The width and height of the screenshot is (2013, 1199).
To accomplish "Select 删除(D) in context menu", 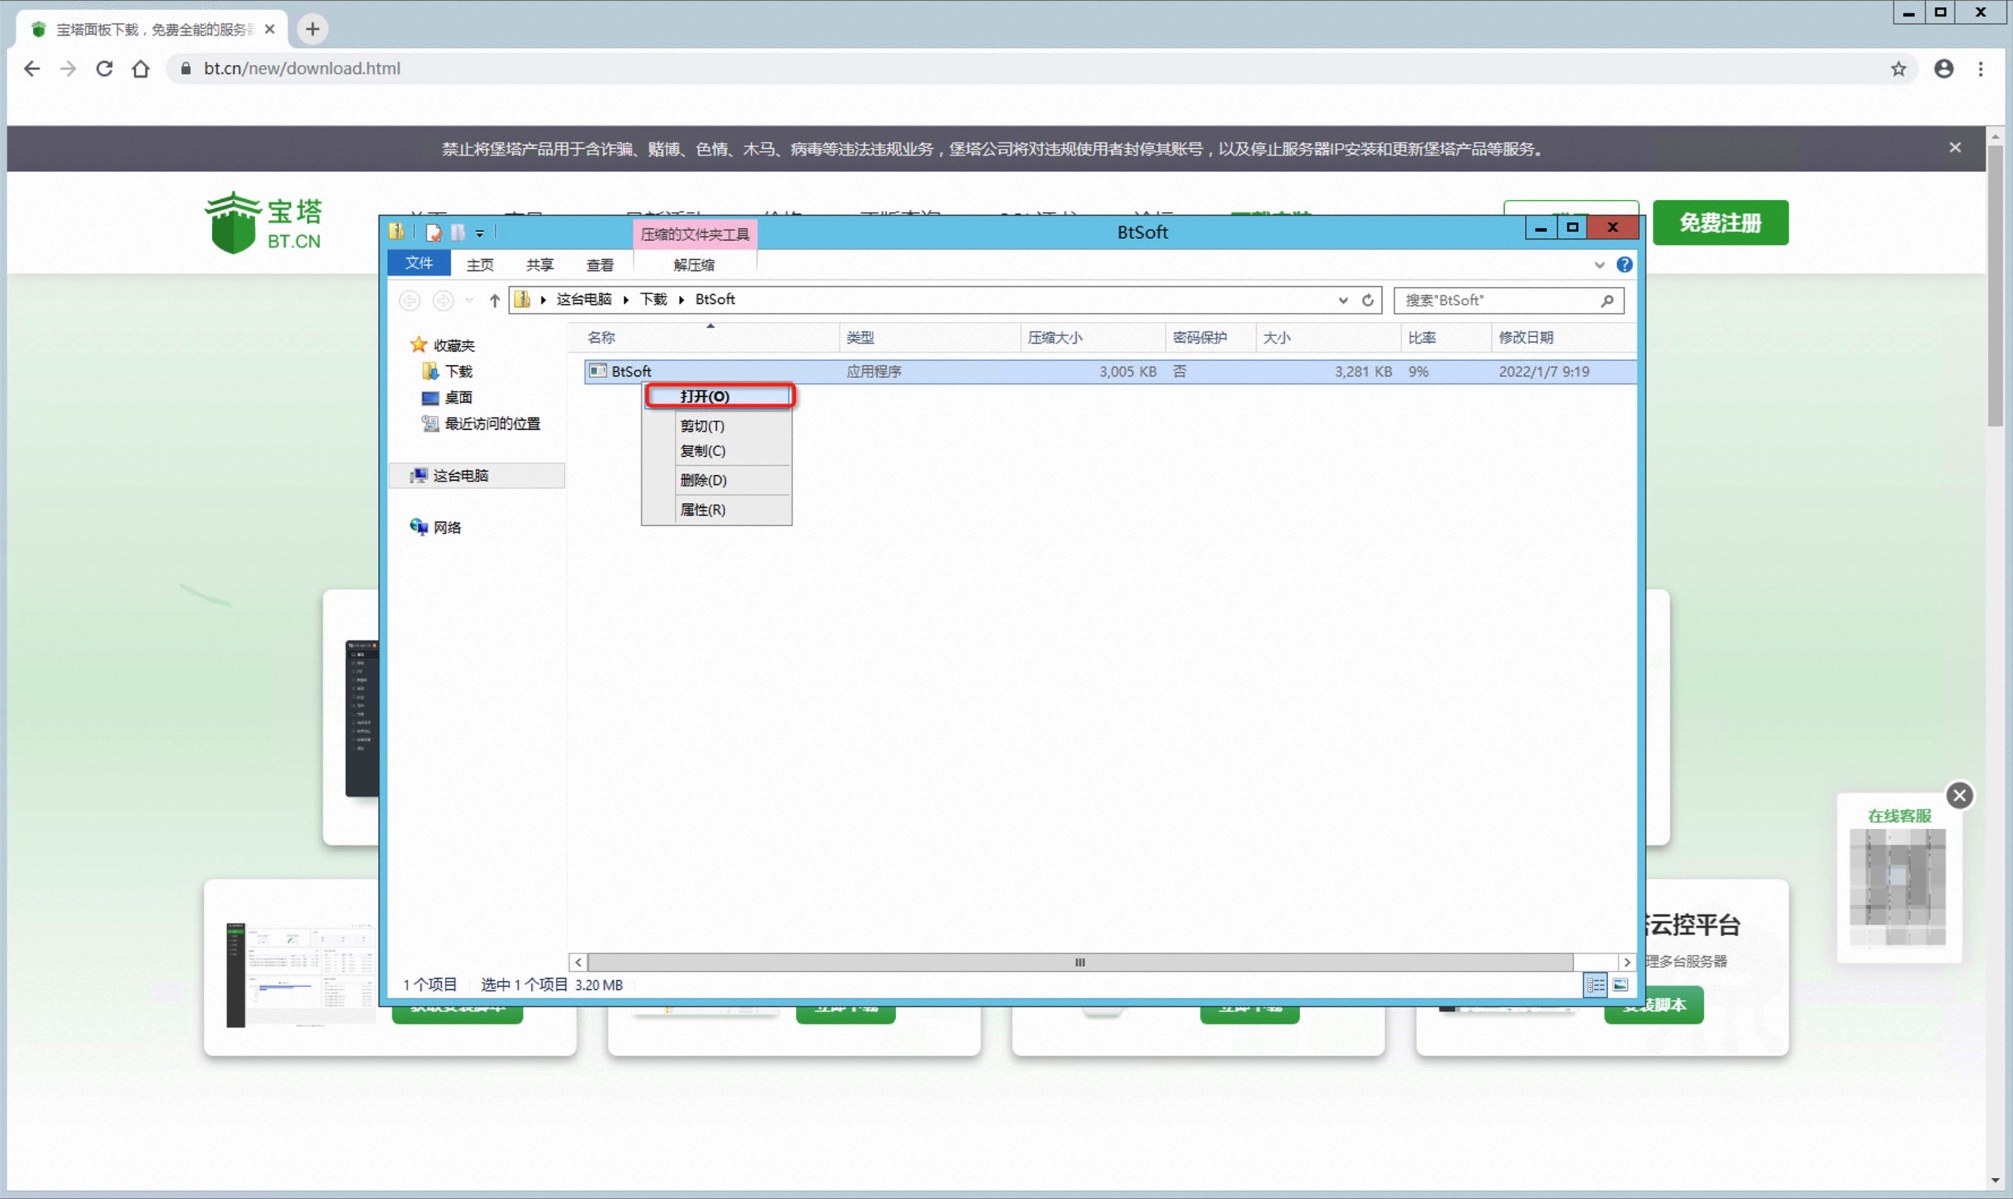I will pyautogui.click(x=717, y=480).
